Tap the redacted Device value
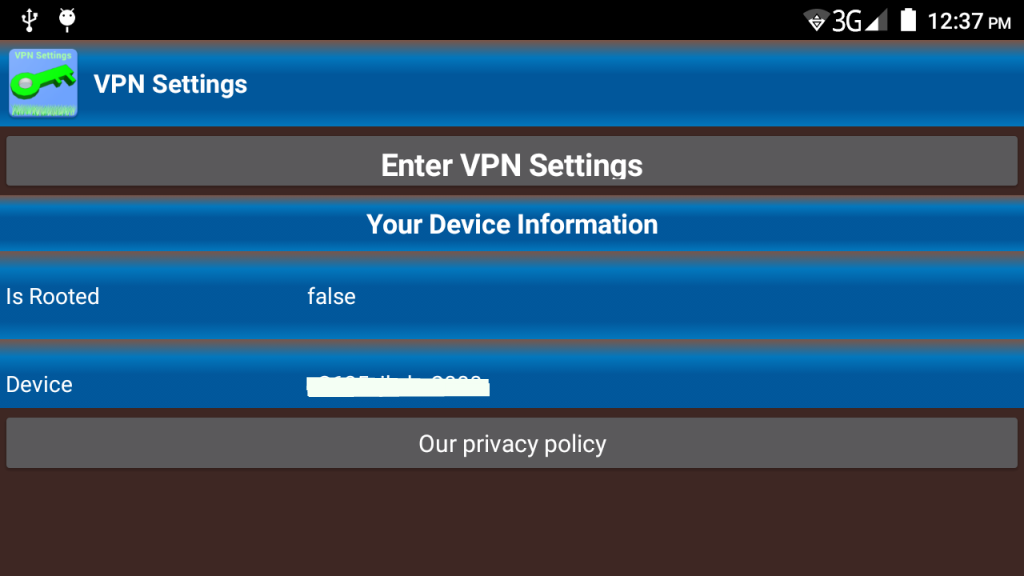 398,384
